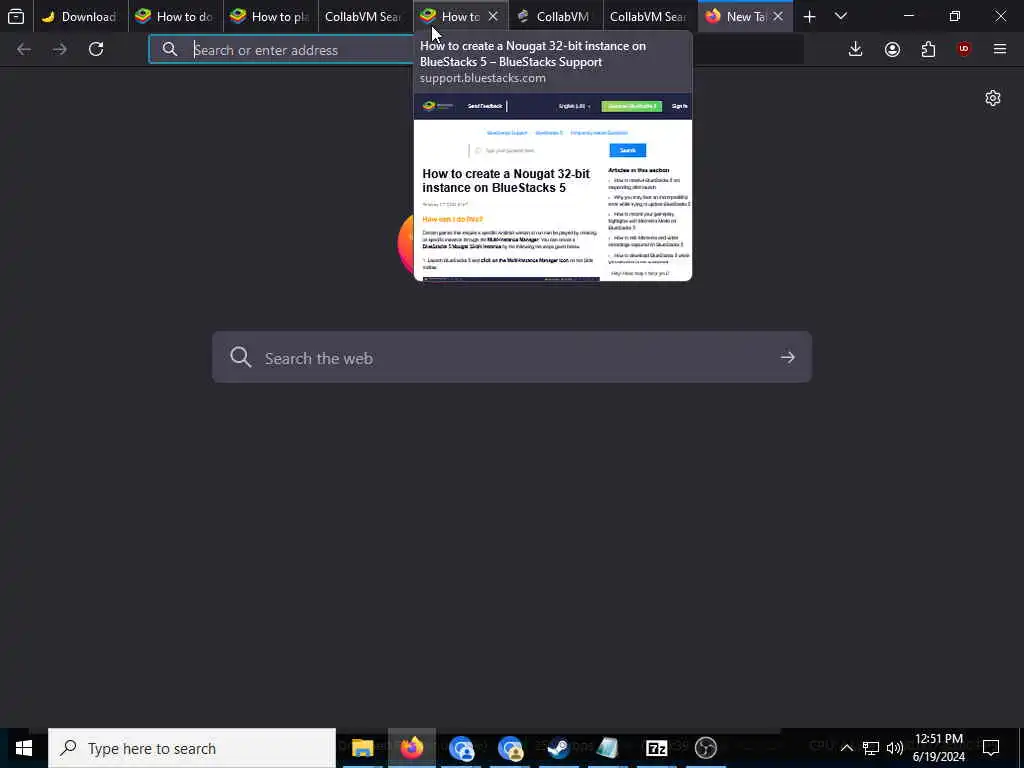Go back to previous page
This screenshot has height=768, width=1024.
coord(24,49)
